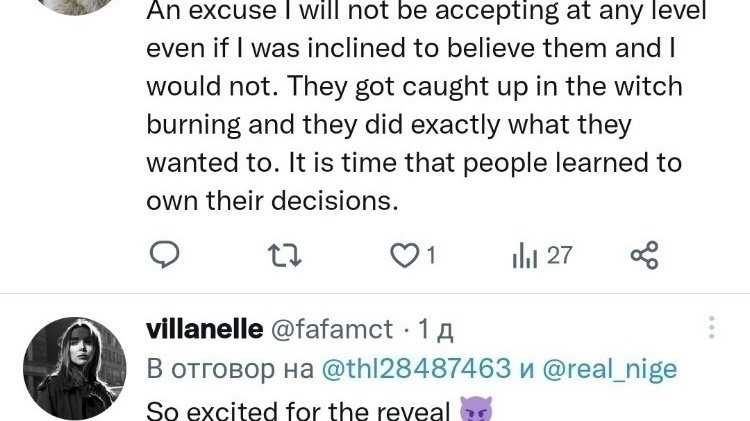The image size is (750, 421).
Task: Click the "В отговор на" reply label
Action: click(230, 369)
